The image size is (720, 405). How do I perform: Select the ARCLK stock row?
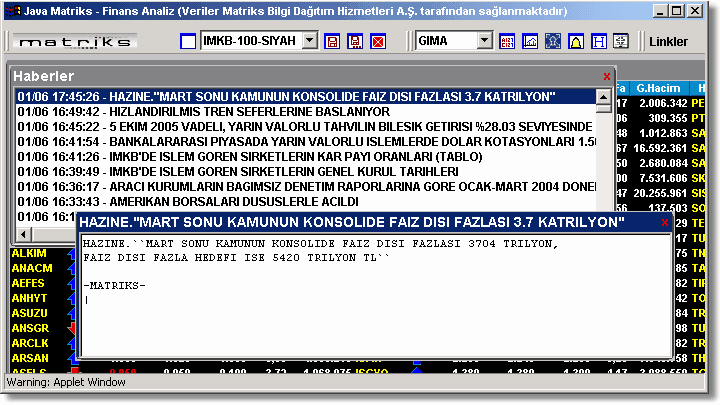click(30, 343)
